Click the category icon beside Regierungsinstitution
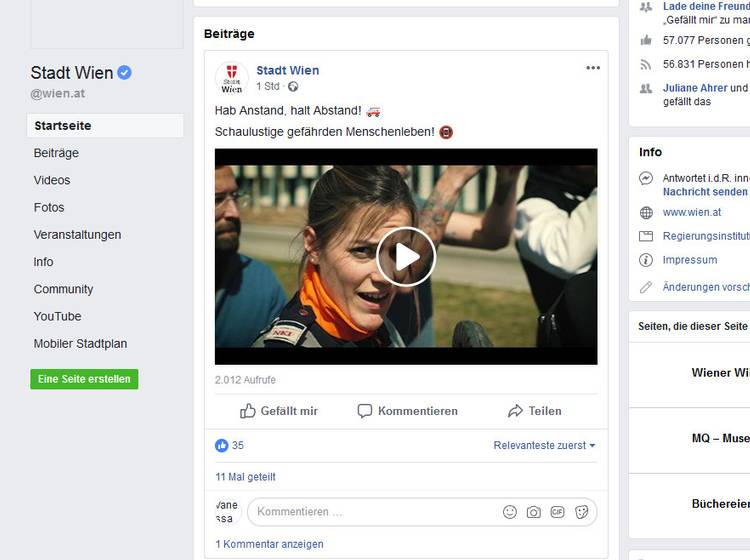Image resolution: width=750 pixels, height=560 pixels. click(x=646, y=236)
